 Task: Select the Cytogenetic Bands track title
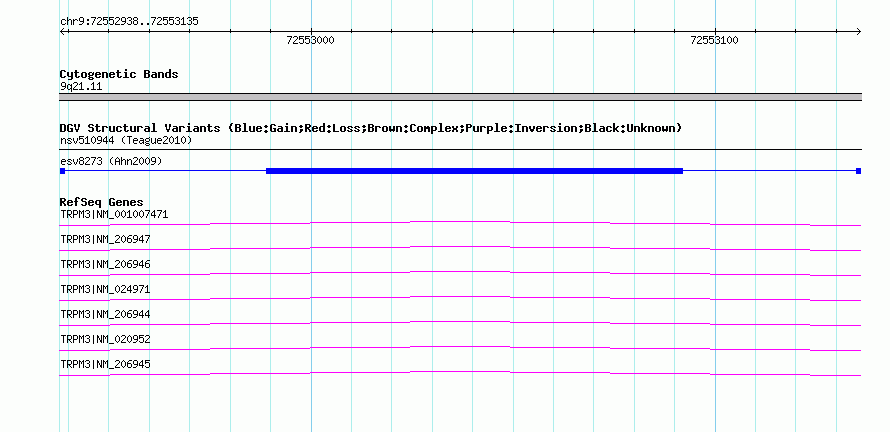pos(119,74)
